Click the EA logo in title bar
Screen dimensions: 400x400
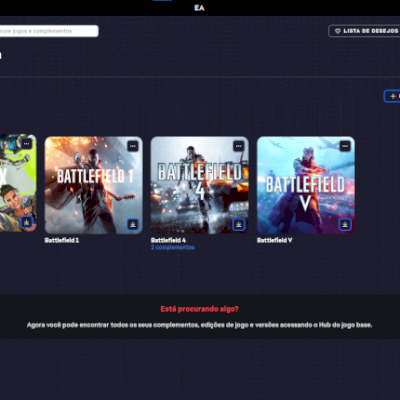pyautogui.click(x=199, y=8)
